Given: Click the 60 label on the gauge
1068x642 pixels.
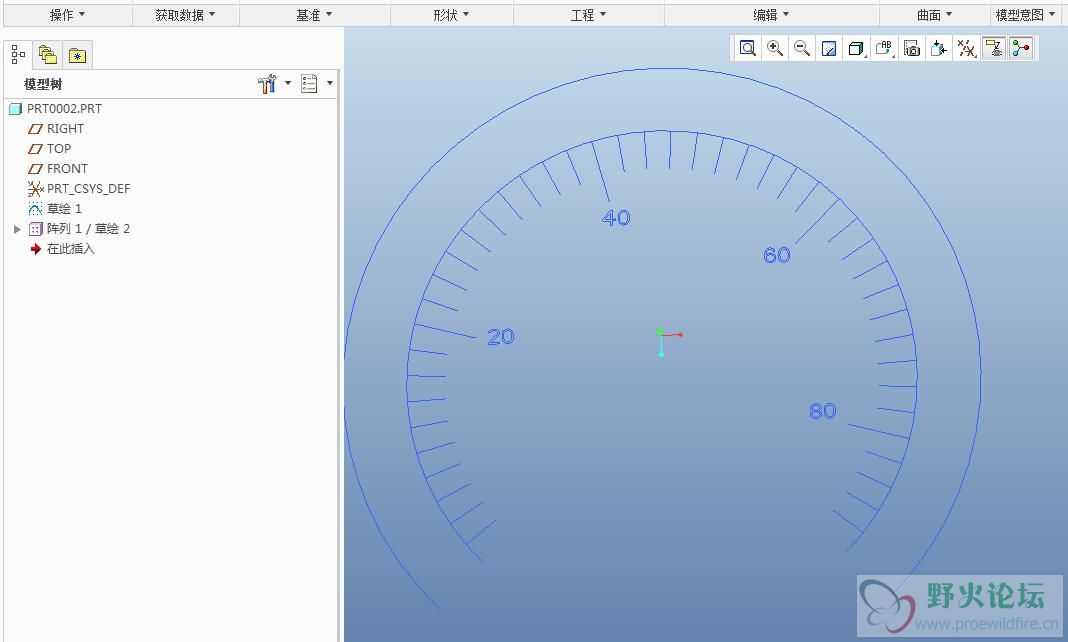Looking at the screenshot, I should tap(776, 255).
